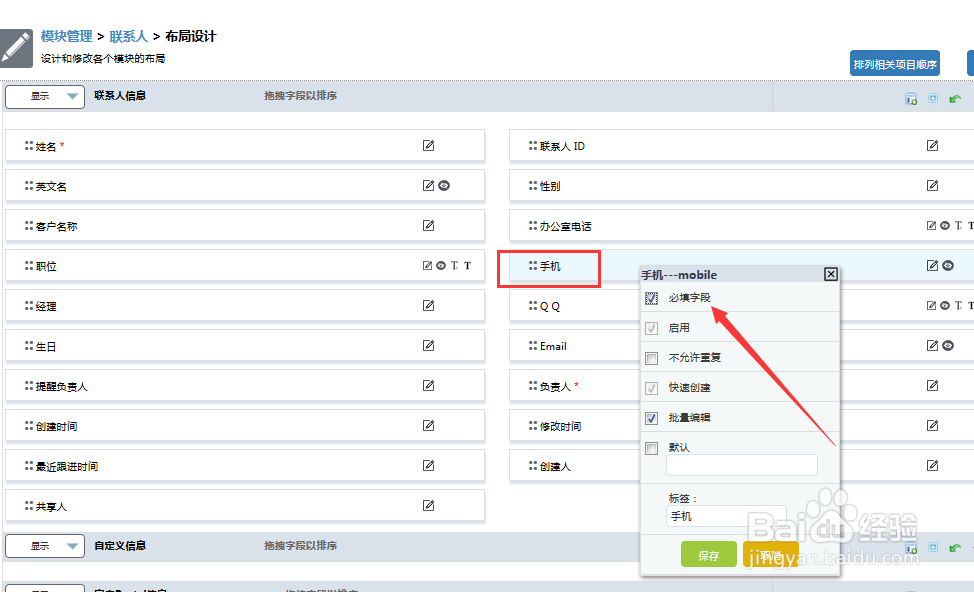Go to 联系人 breadcrumb link
This screenshot has width=974, height=592.
(x=129, y=36)
